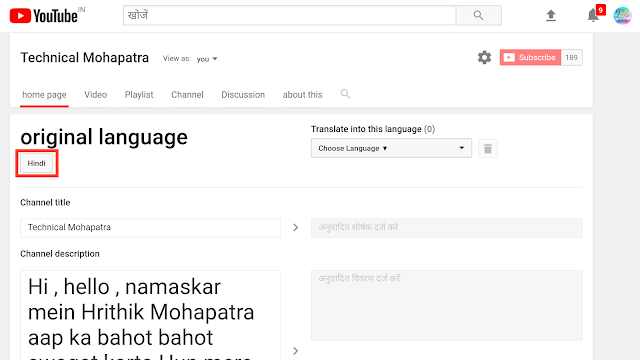Go to the Discussion tab
Screen dimensions: 640x360
pyautogui.click(x=243, y=95)
